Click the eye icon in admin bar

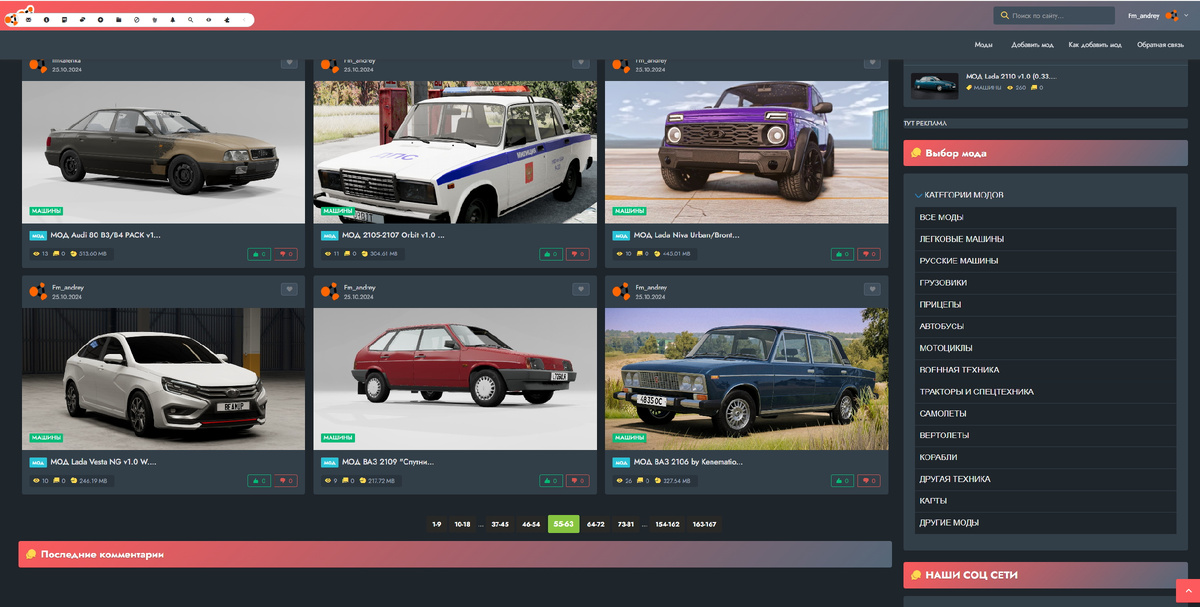pyautogui.click(x=208, y=20)
